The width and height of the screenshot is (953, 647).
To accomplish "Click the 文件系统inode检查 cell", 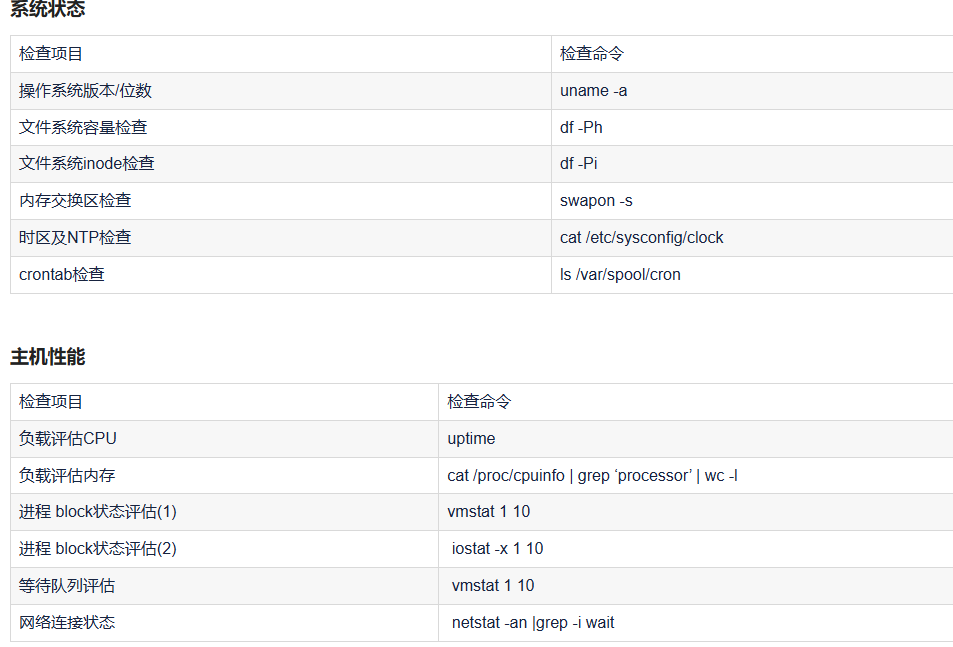I will point(87,164).
